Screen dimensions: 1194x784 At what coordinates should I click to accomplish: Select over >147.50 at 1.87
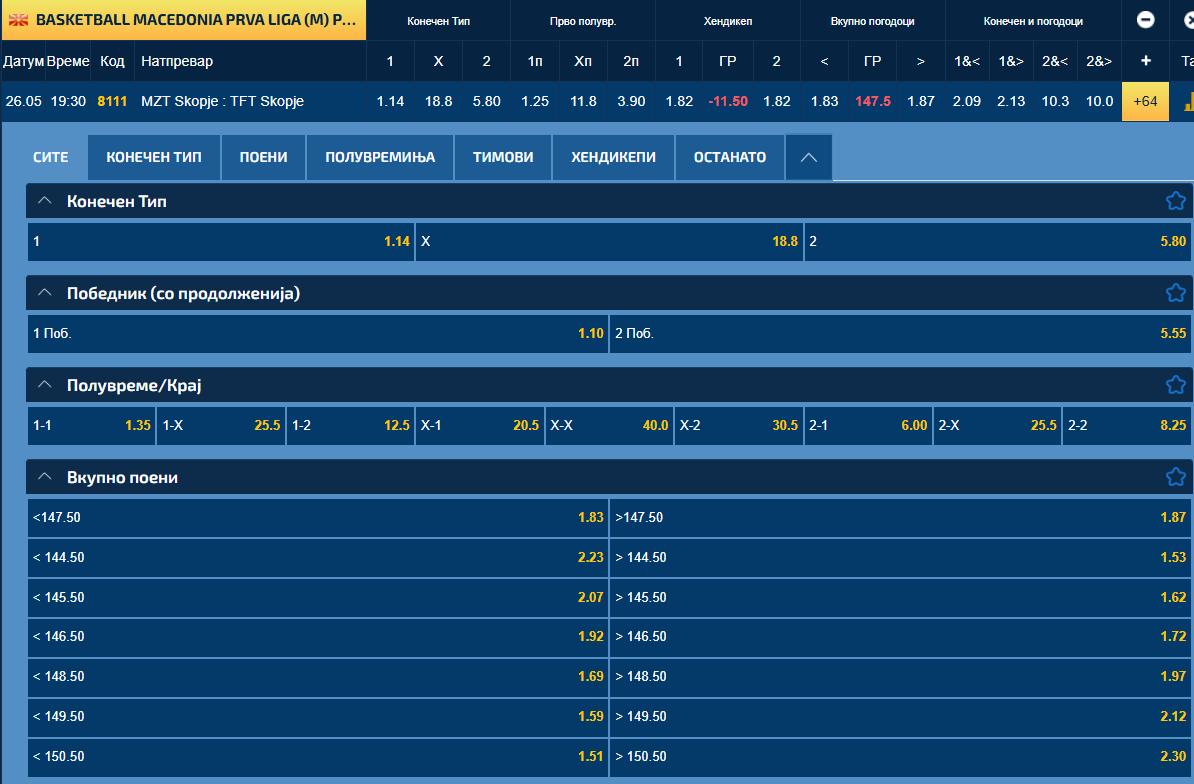(902, 518)
